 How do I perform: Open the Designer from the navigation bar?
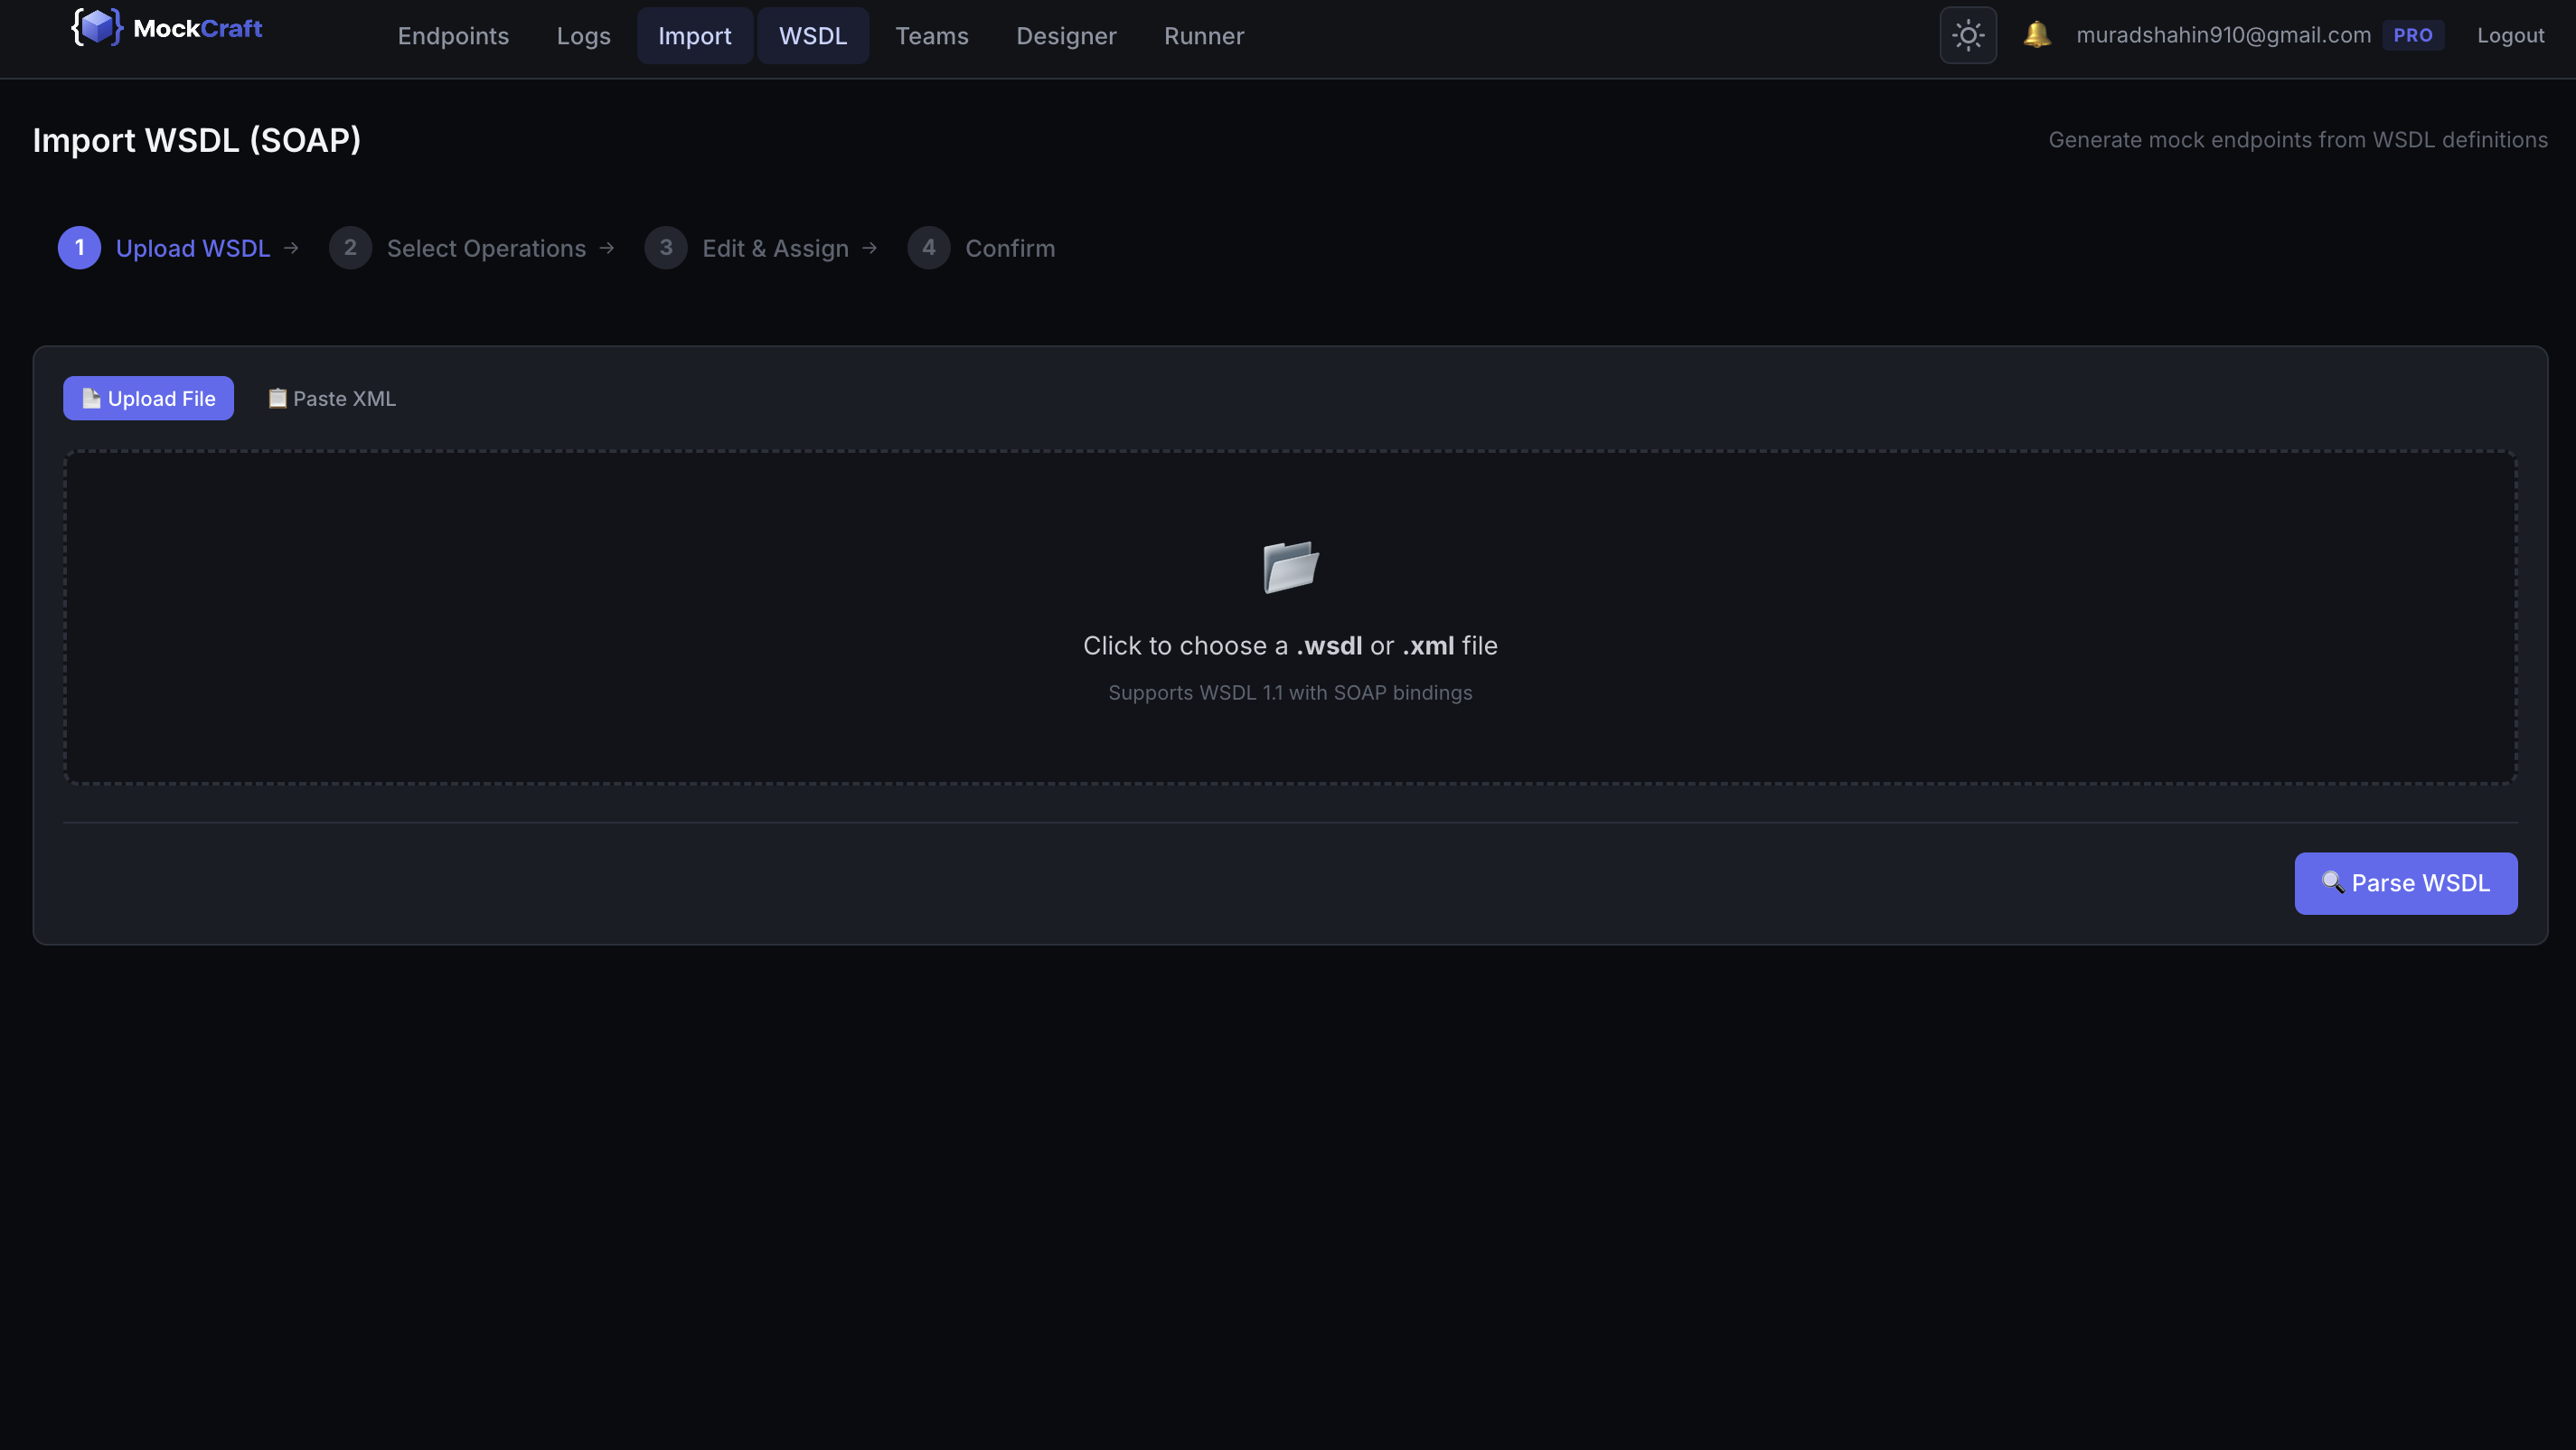(x=1065, y=36)
